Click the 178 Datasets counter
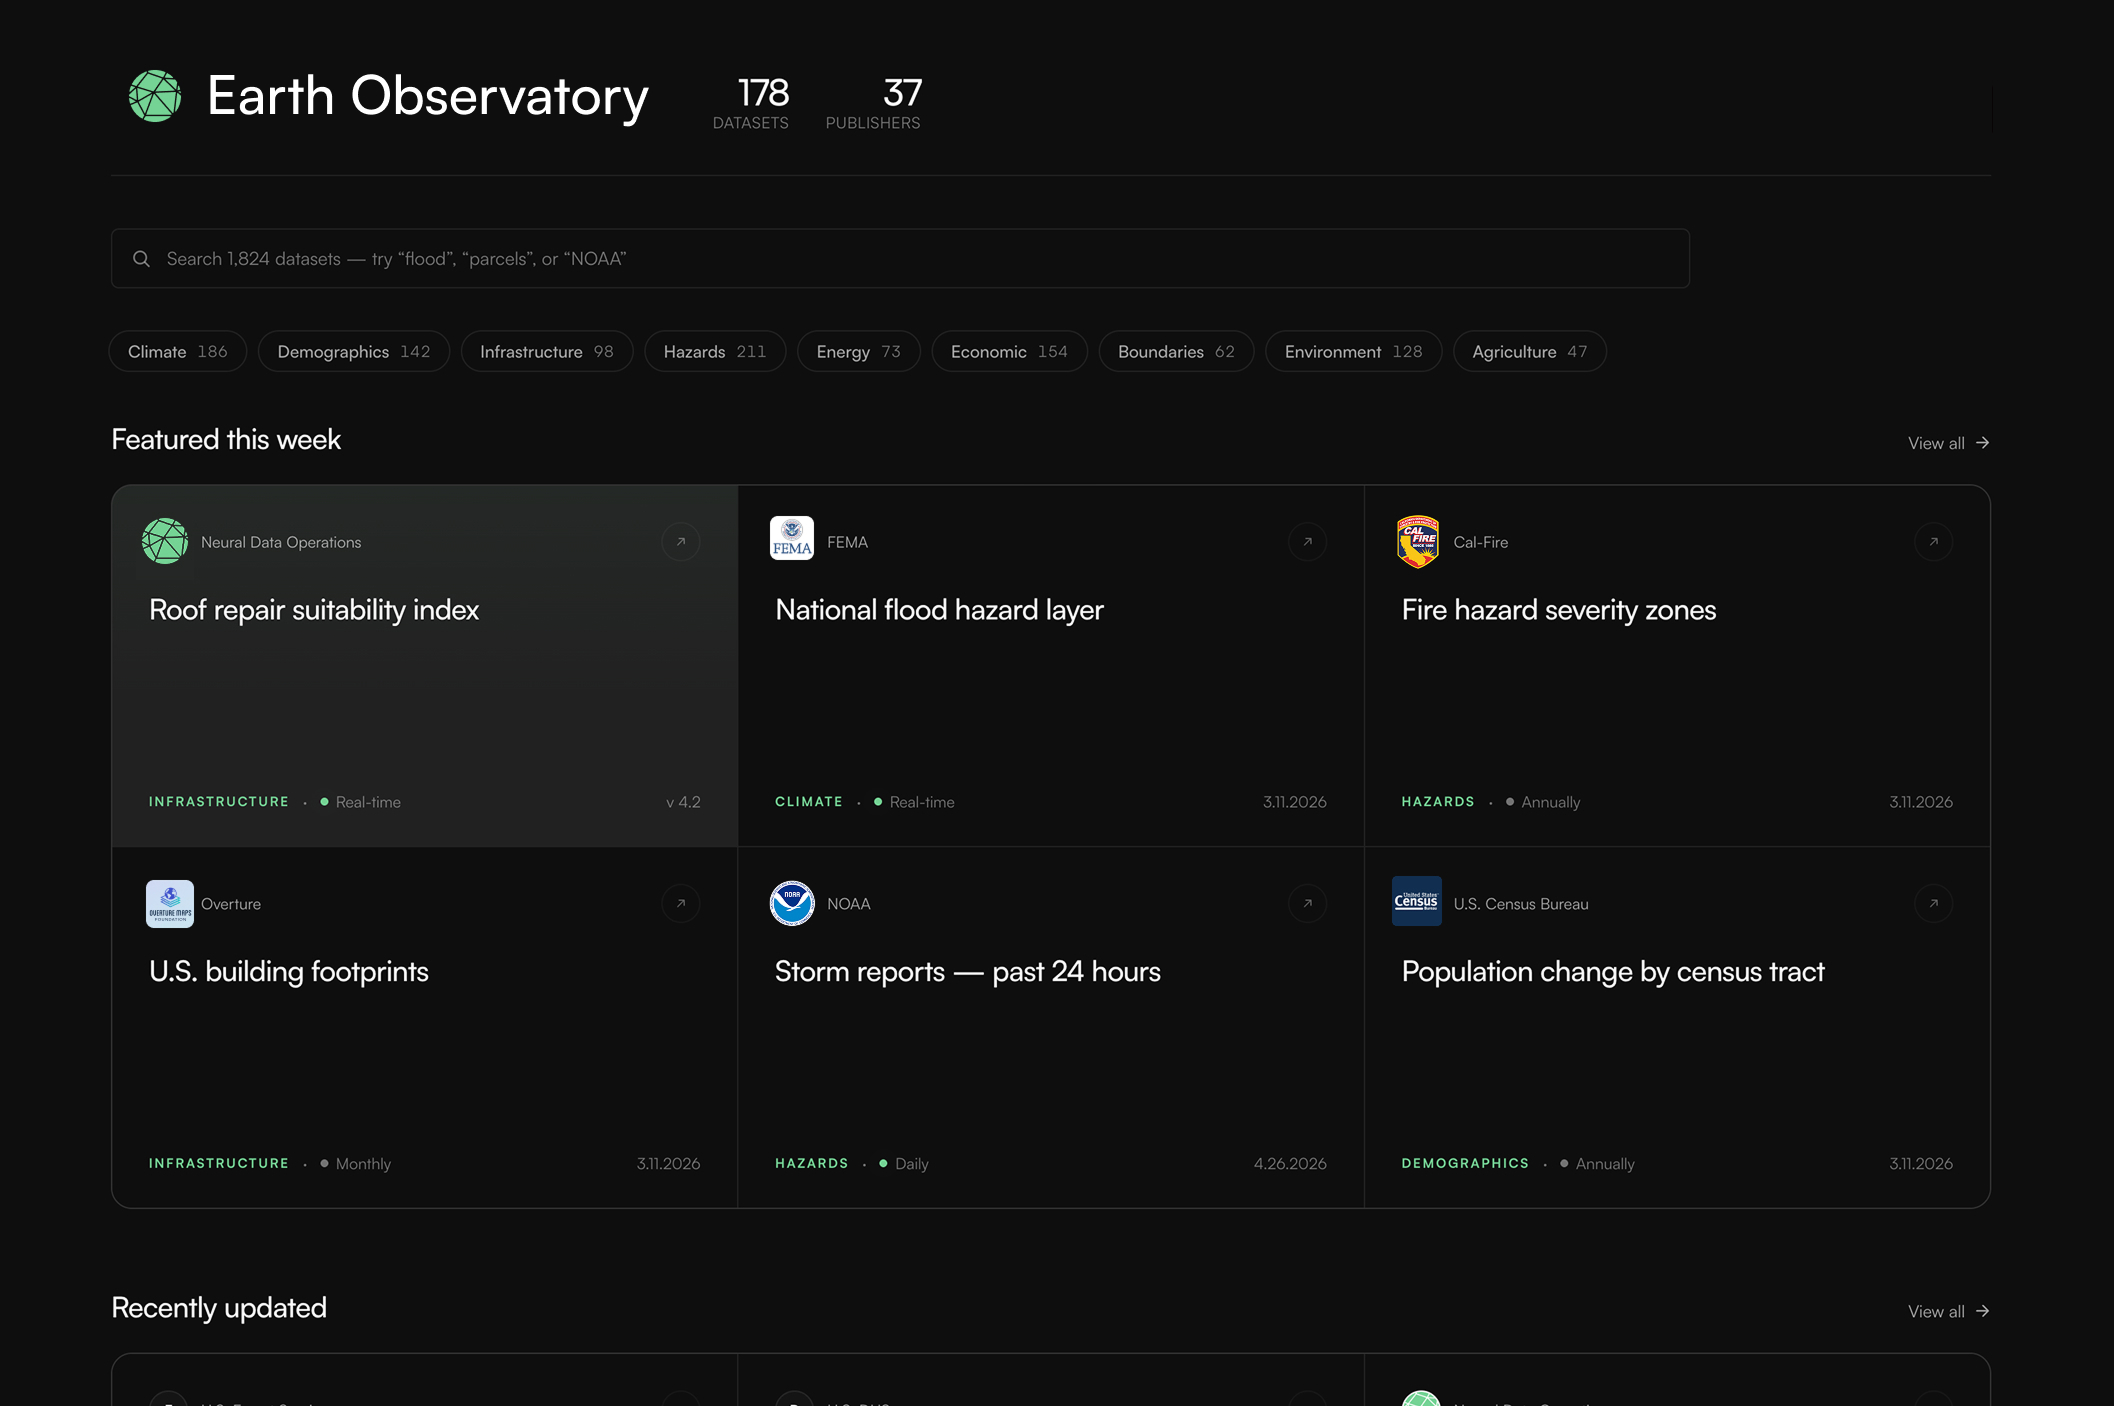This screenshot has width=2114, height=1406. point(751,102)
